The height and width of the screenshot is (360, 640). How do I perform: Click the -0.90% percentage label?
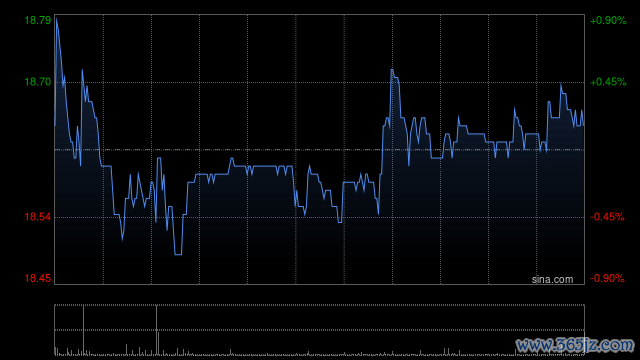tap(607, 278)
